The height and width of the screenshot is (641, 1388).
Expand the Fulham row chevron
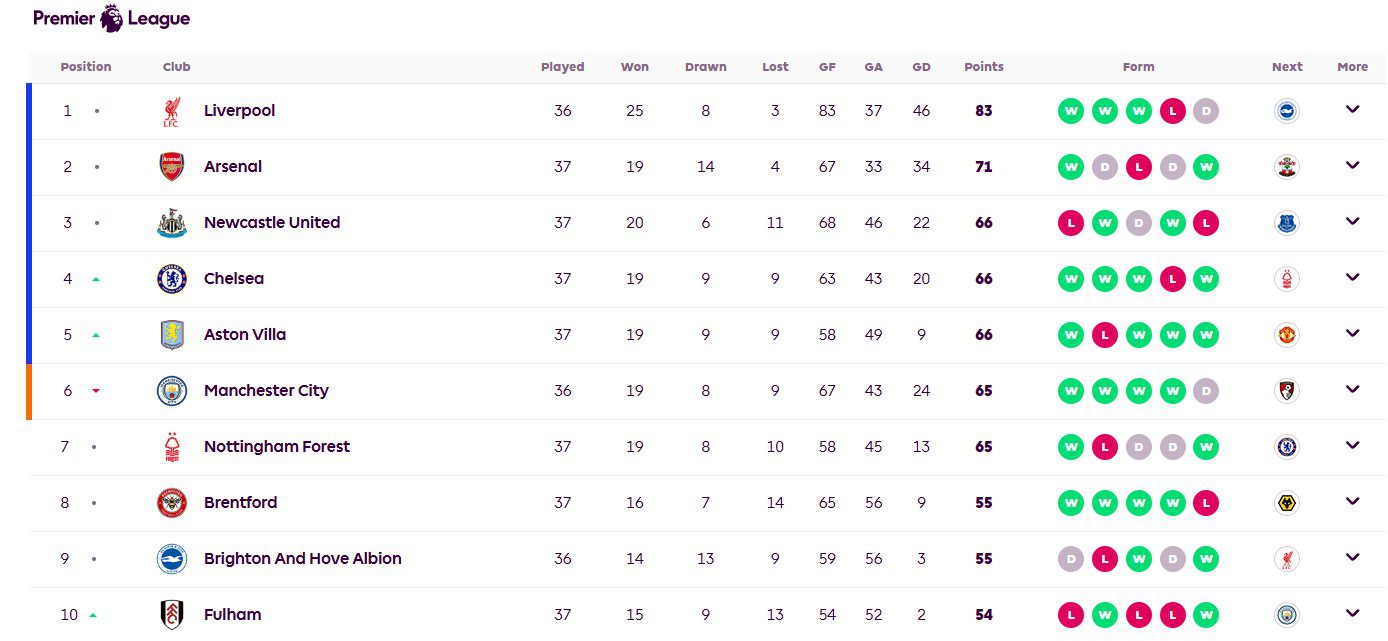1352,614
